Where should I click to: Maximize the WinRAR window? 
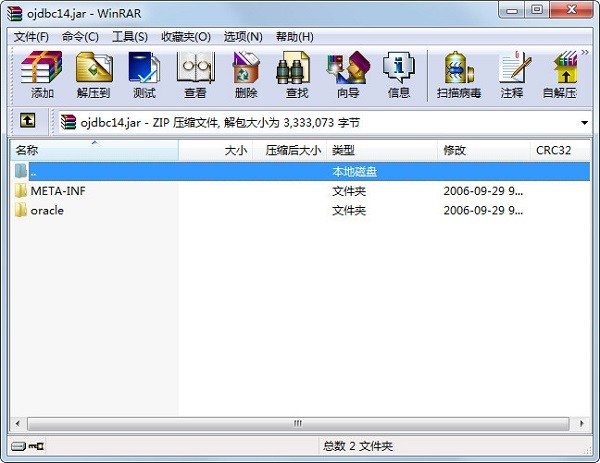(537, 10)
